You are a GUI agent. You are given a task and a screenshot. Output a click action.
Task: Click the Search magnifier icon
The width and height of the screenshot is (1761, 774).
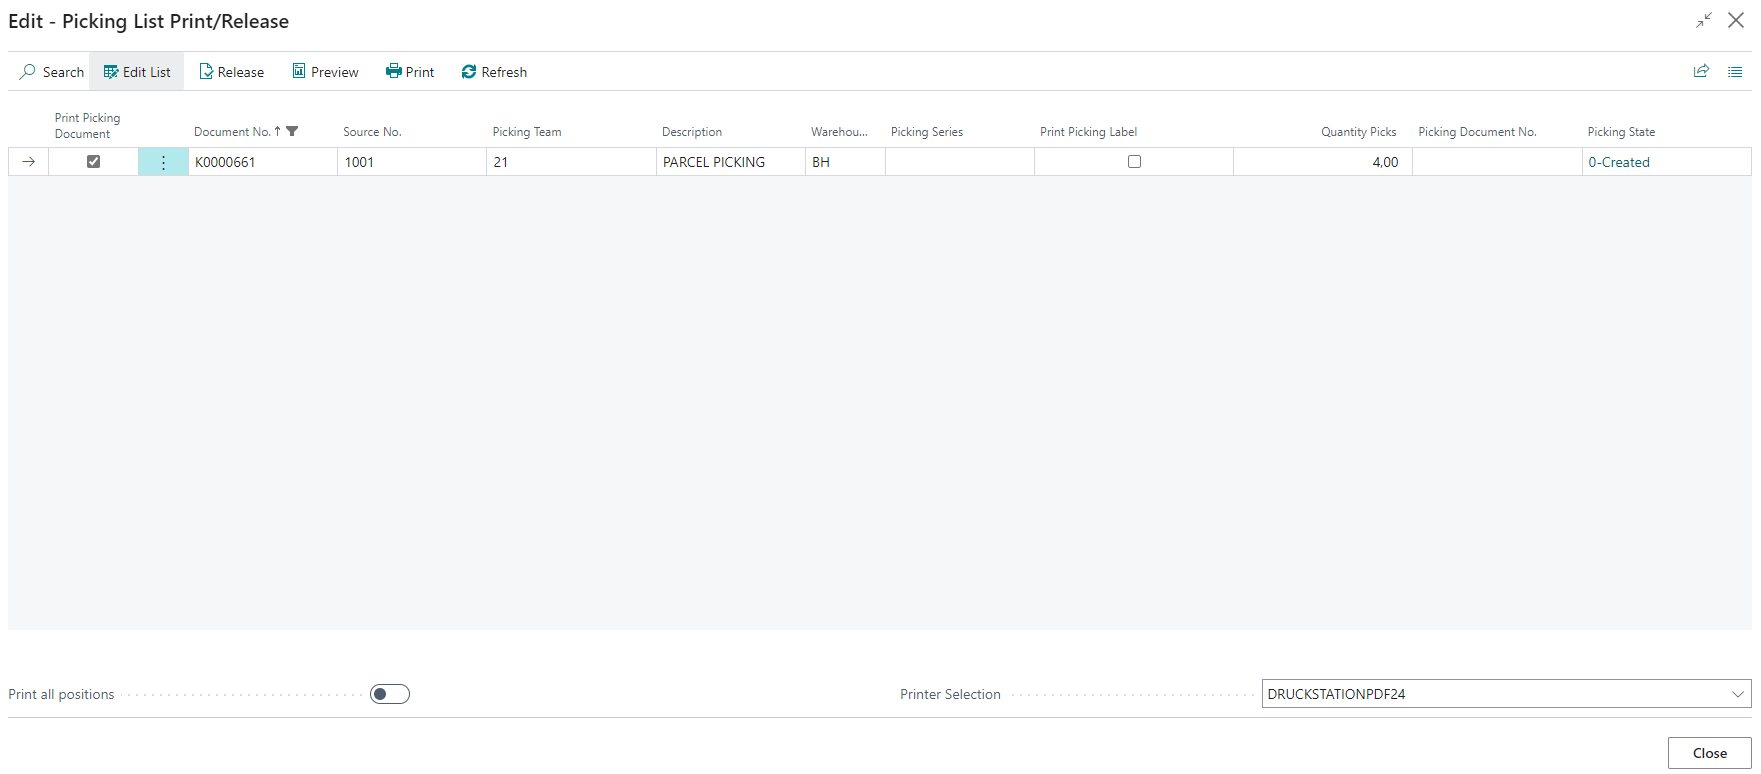point(28,72)
